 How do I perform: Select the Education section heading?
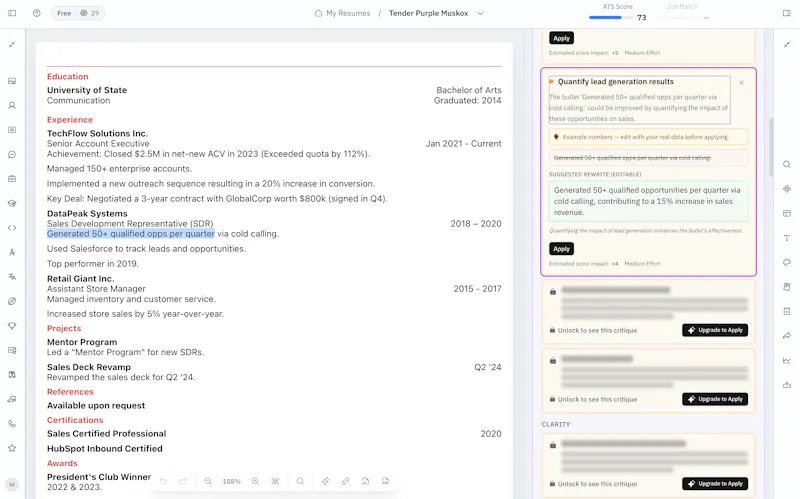(x=67, y=77)
